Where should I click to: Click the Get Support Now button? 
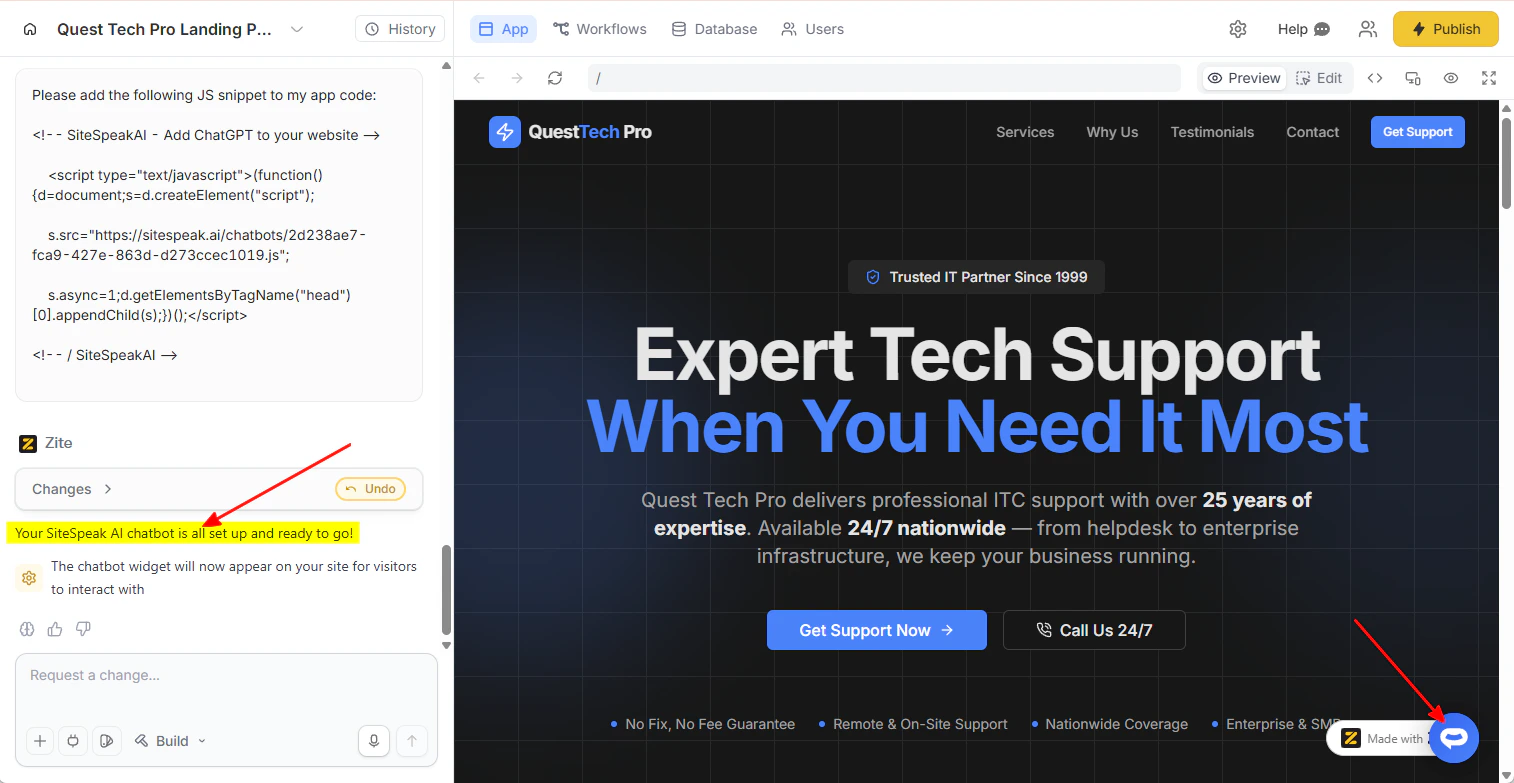[876, 630]
